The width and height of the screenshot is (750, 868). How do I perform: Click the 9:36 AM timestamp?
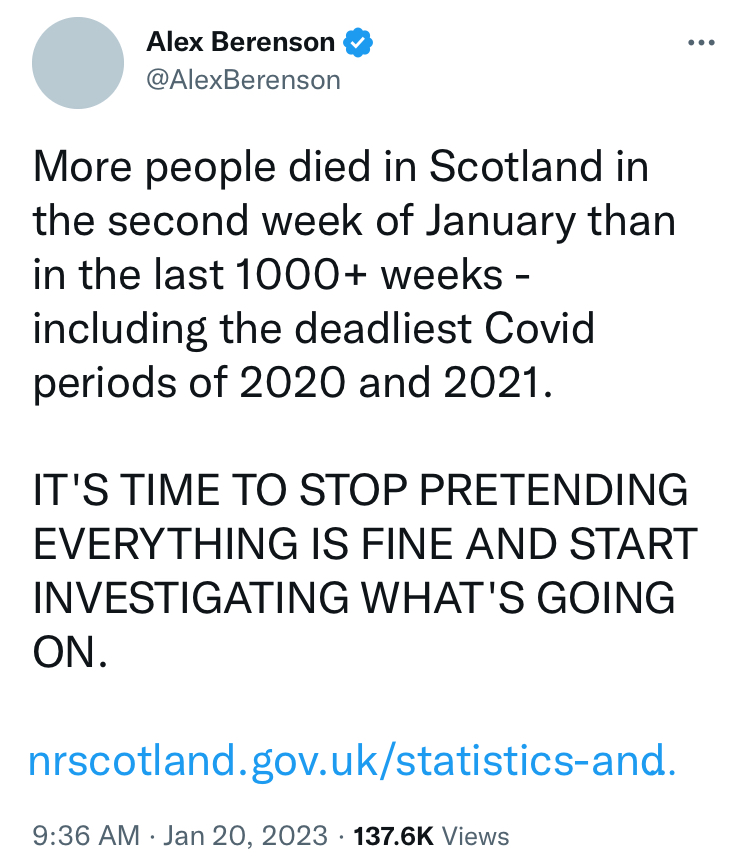click(x=86, y=836)
